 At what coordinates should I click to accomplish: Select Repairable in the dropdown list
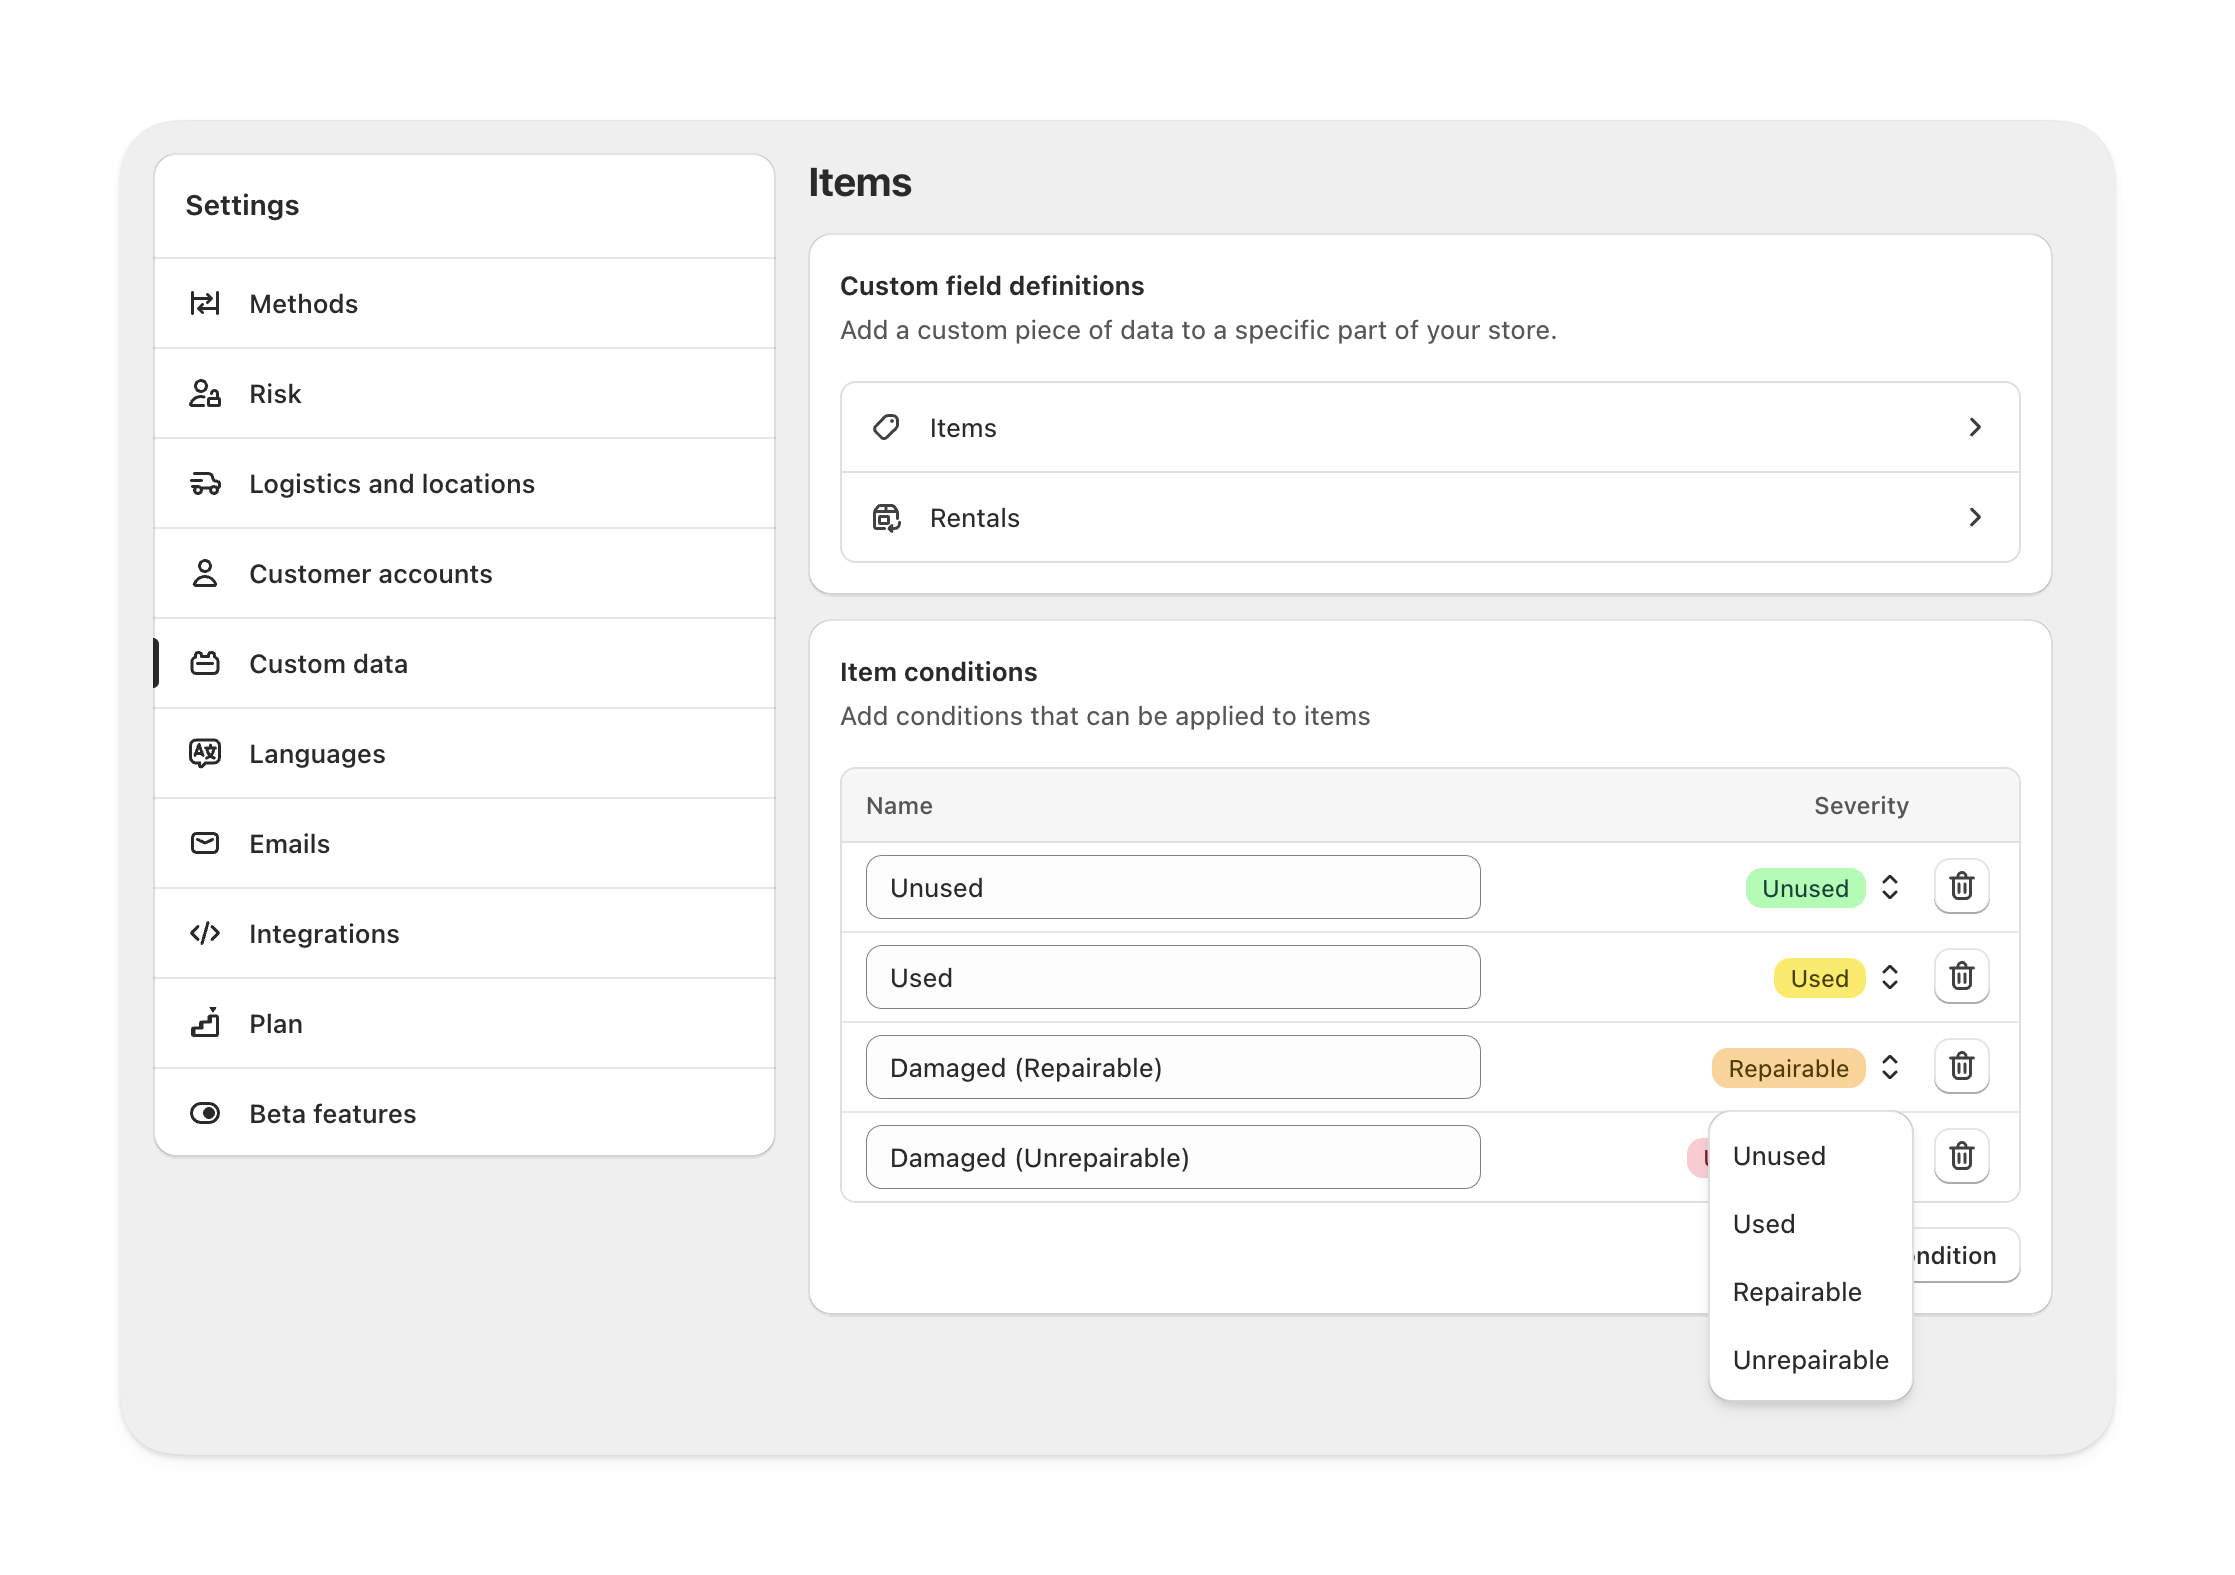tap(1796, 1292)
